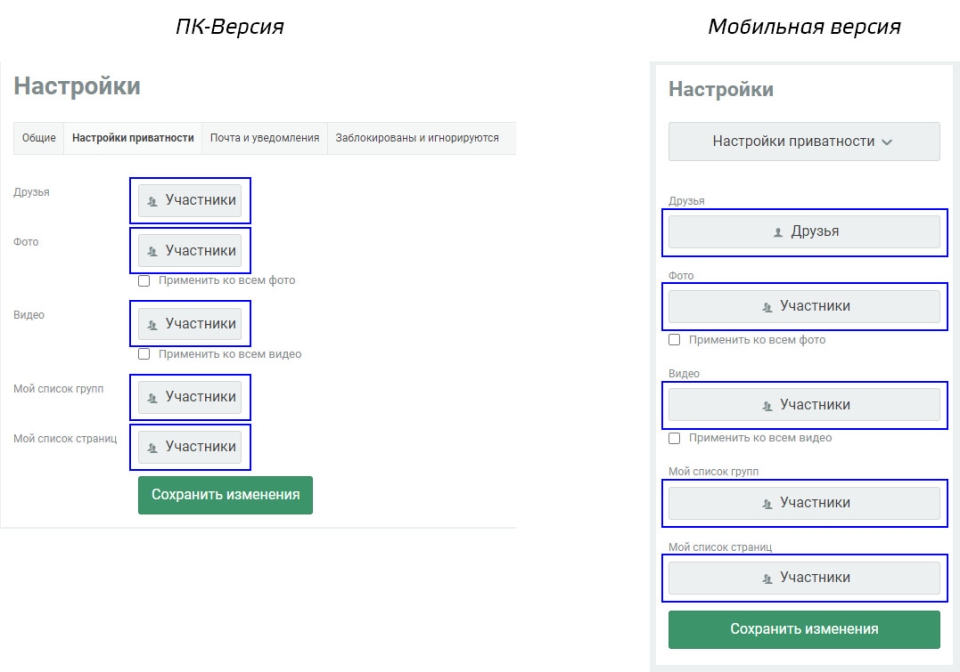Select 'Заблокированы и игнорируются' tab
Image resolution: width=960 pixels, height=672 pixels.
(417, 138)
